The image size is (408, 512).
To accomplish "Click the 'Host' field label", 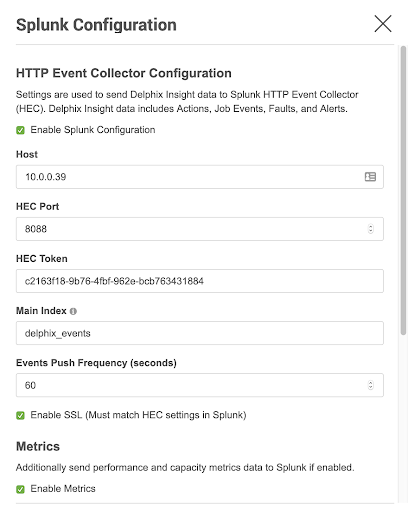I will (x=27, y=154).
